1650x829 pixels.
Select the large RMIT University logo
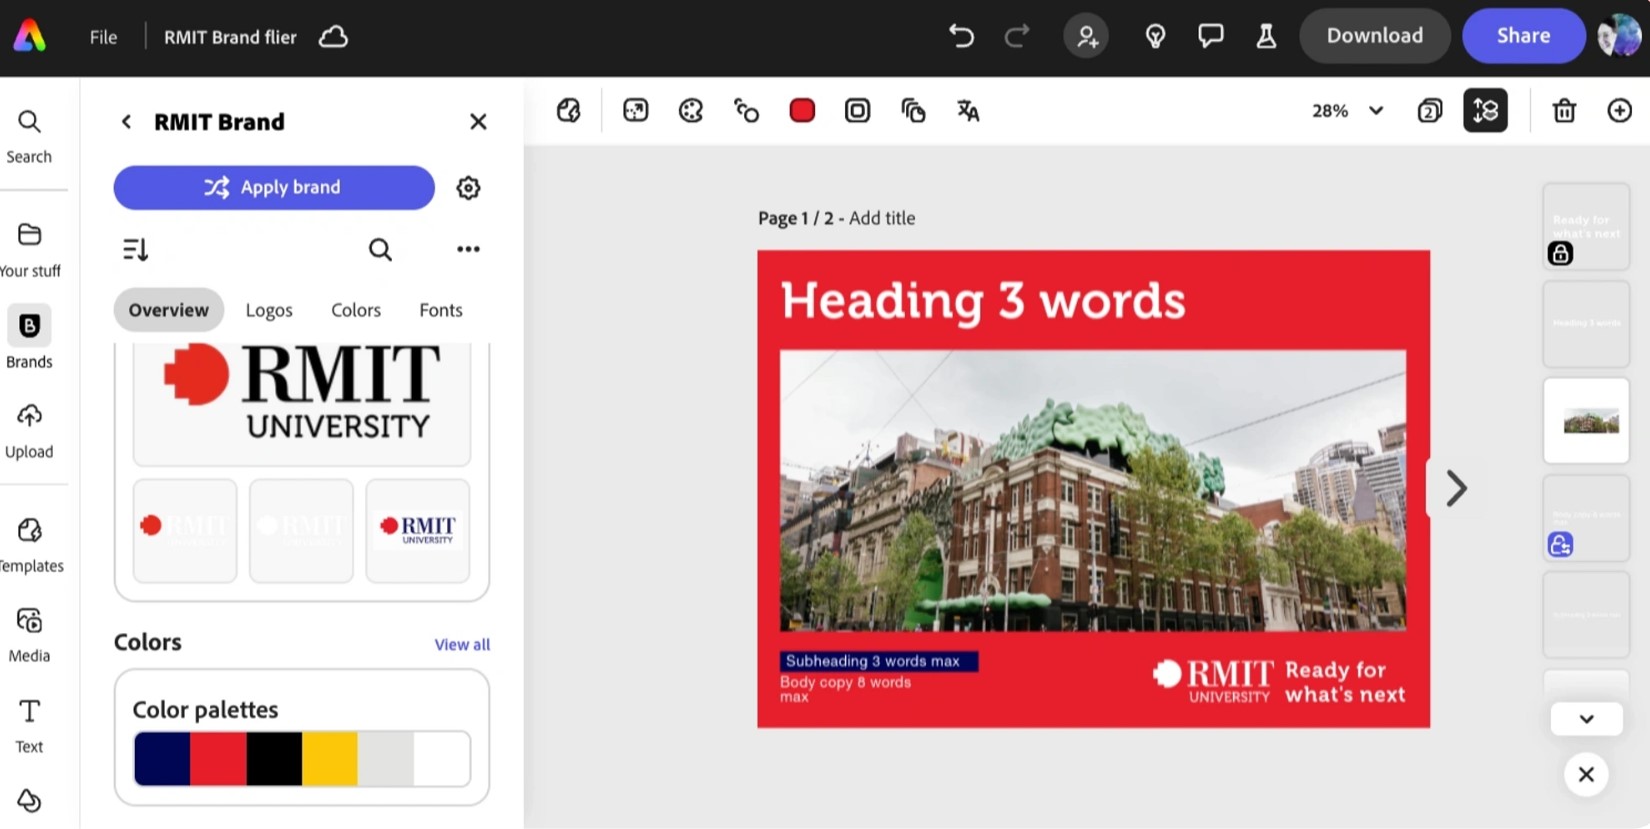(302, 404)
